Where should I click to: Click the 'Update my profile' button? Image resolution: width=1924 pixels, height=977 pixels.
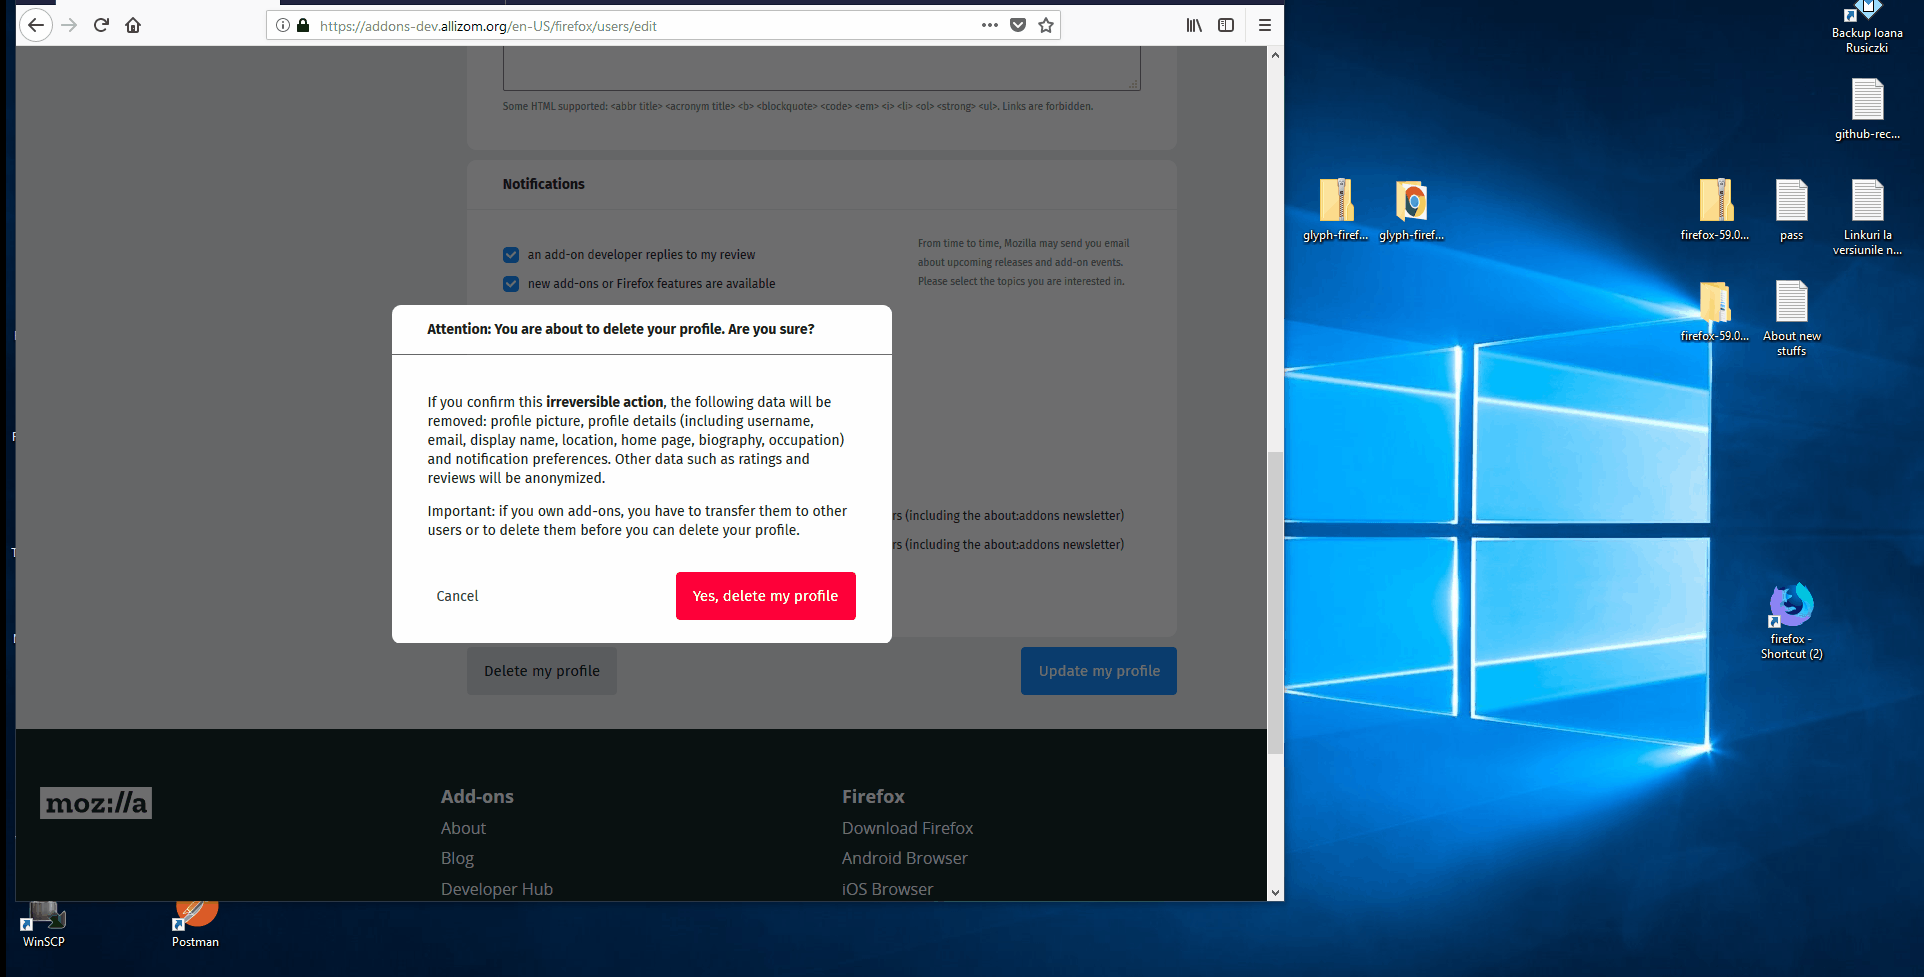1098,670
